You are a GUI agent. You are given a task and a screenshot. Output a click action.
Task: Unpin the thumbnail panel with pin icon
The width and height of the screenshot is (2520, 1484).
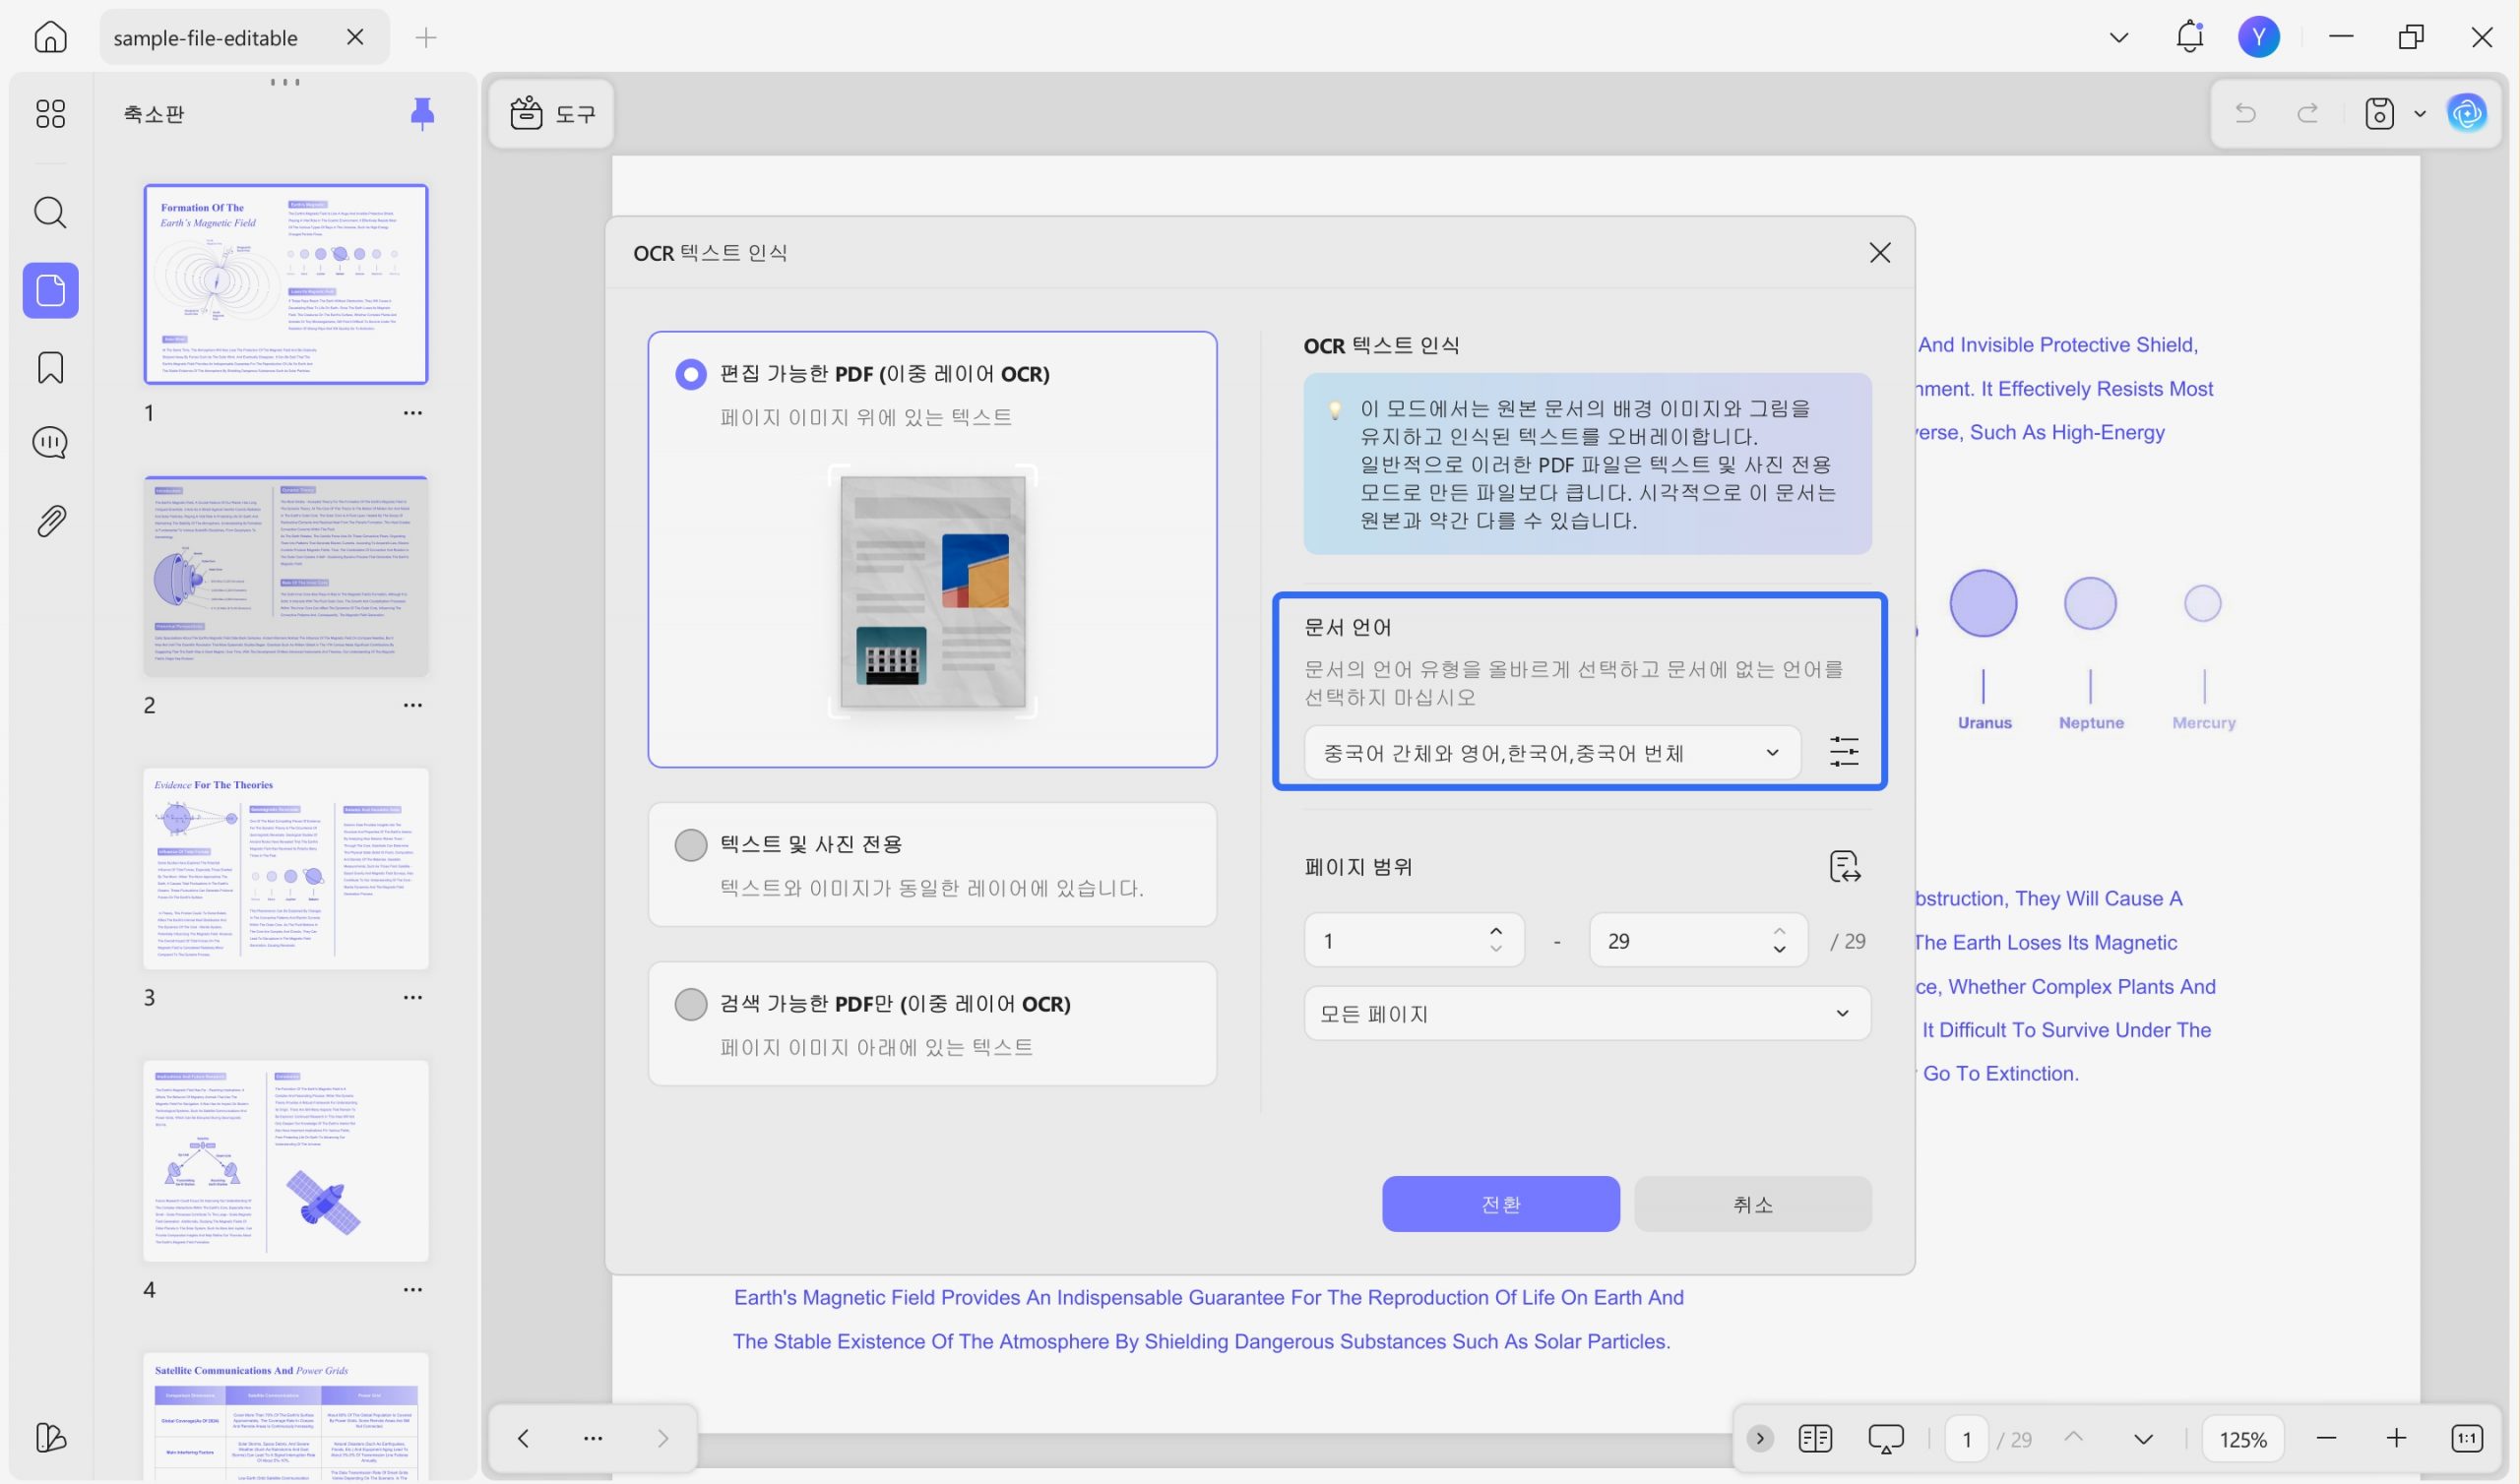pos(422,114)
